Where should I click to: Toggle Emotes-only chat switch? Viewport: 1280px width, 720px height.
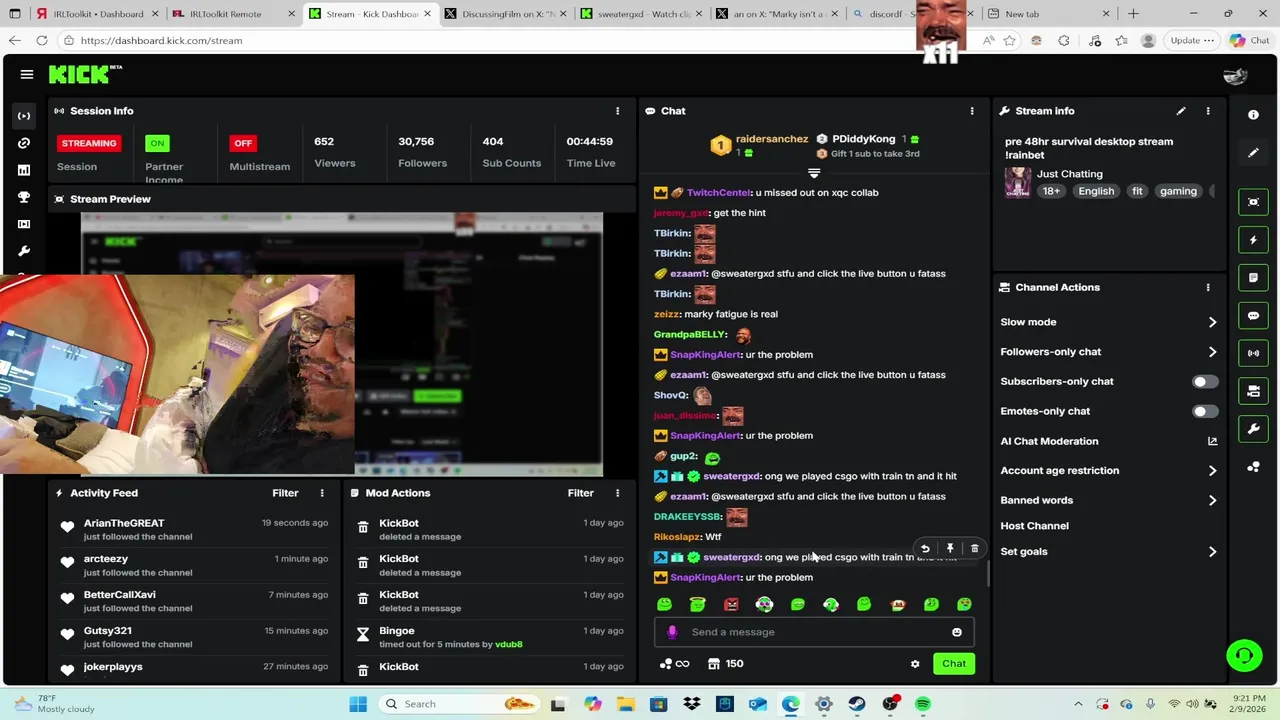pyautogui.click(x=1205, y=411)
